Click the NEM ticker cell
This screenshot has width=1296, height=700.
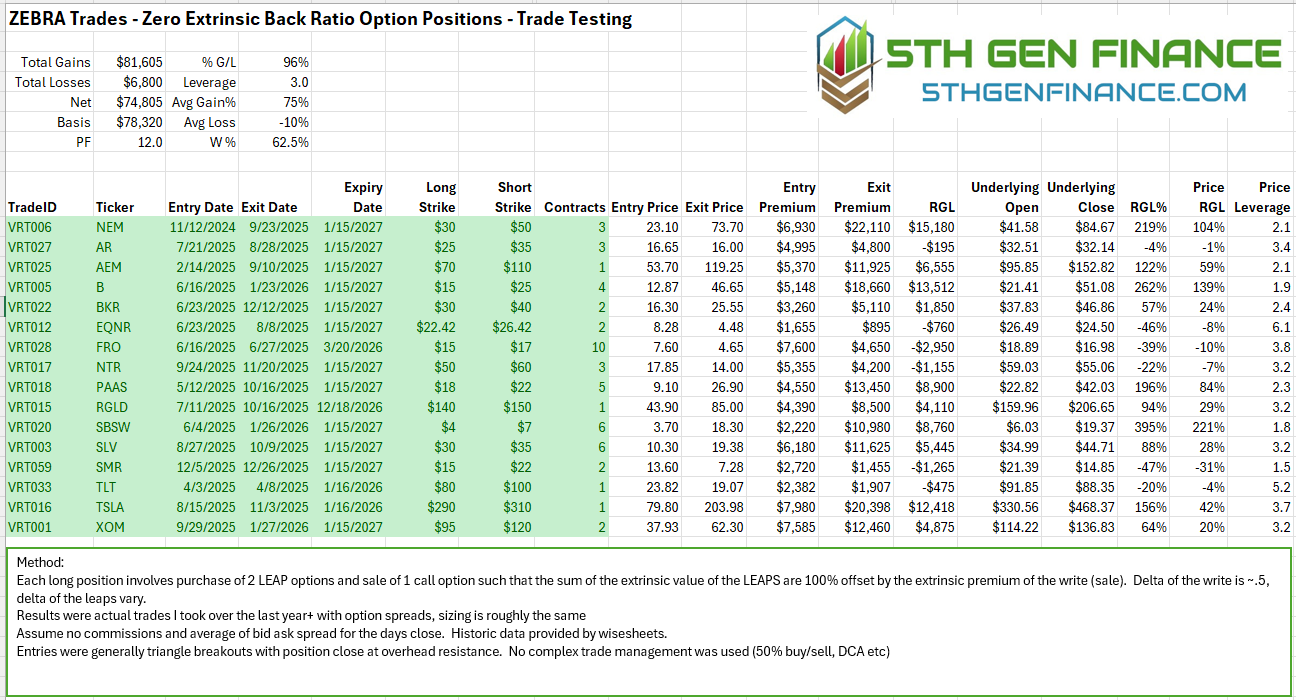(109, 227)
